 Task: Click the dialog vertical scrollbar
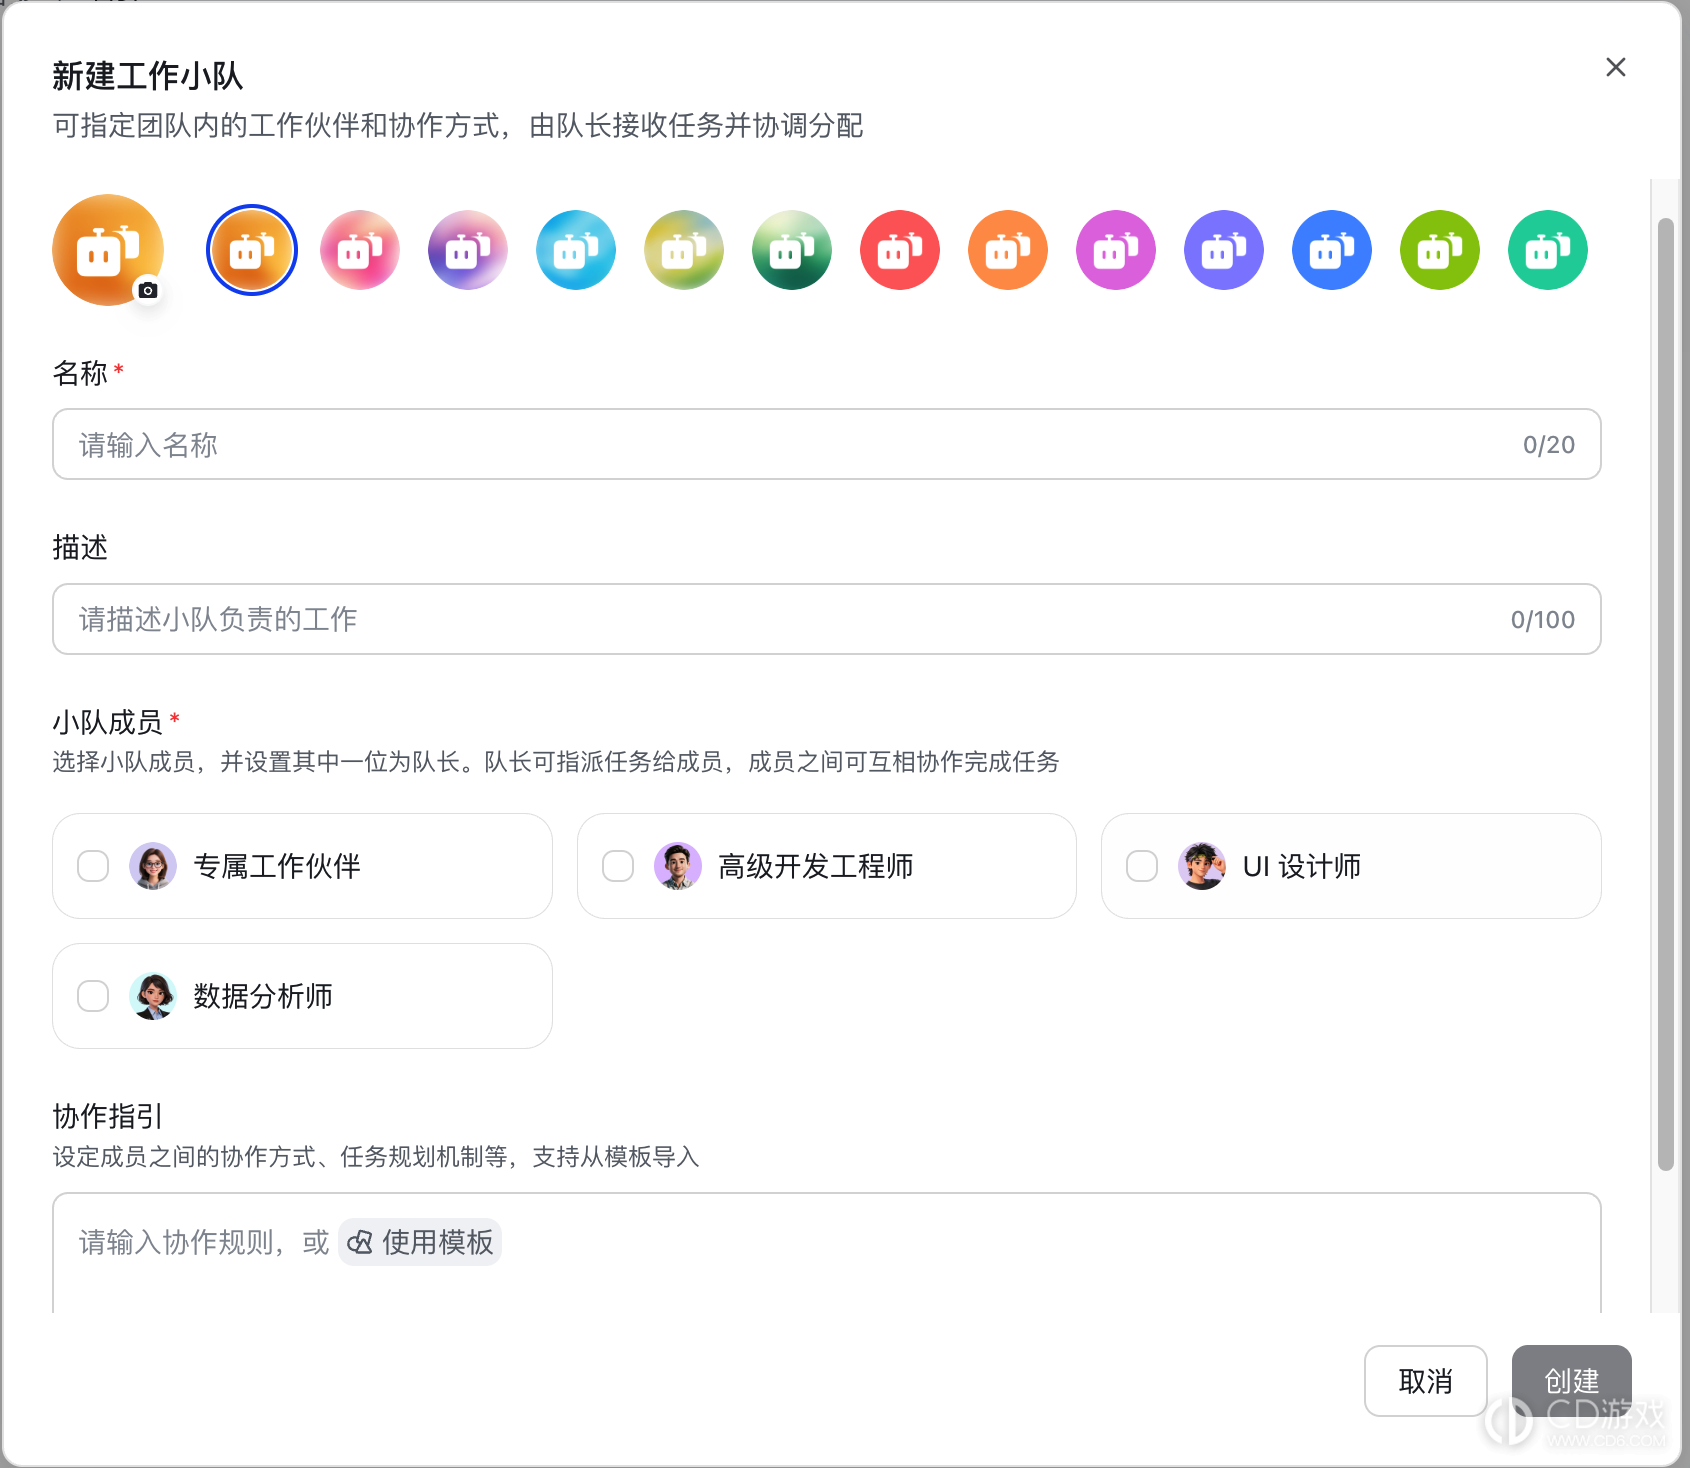(1665, 694)
